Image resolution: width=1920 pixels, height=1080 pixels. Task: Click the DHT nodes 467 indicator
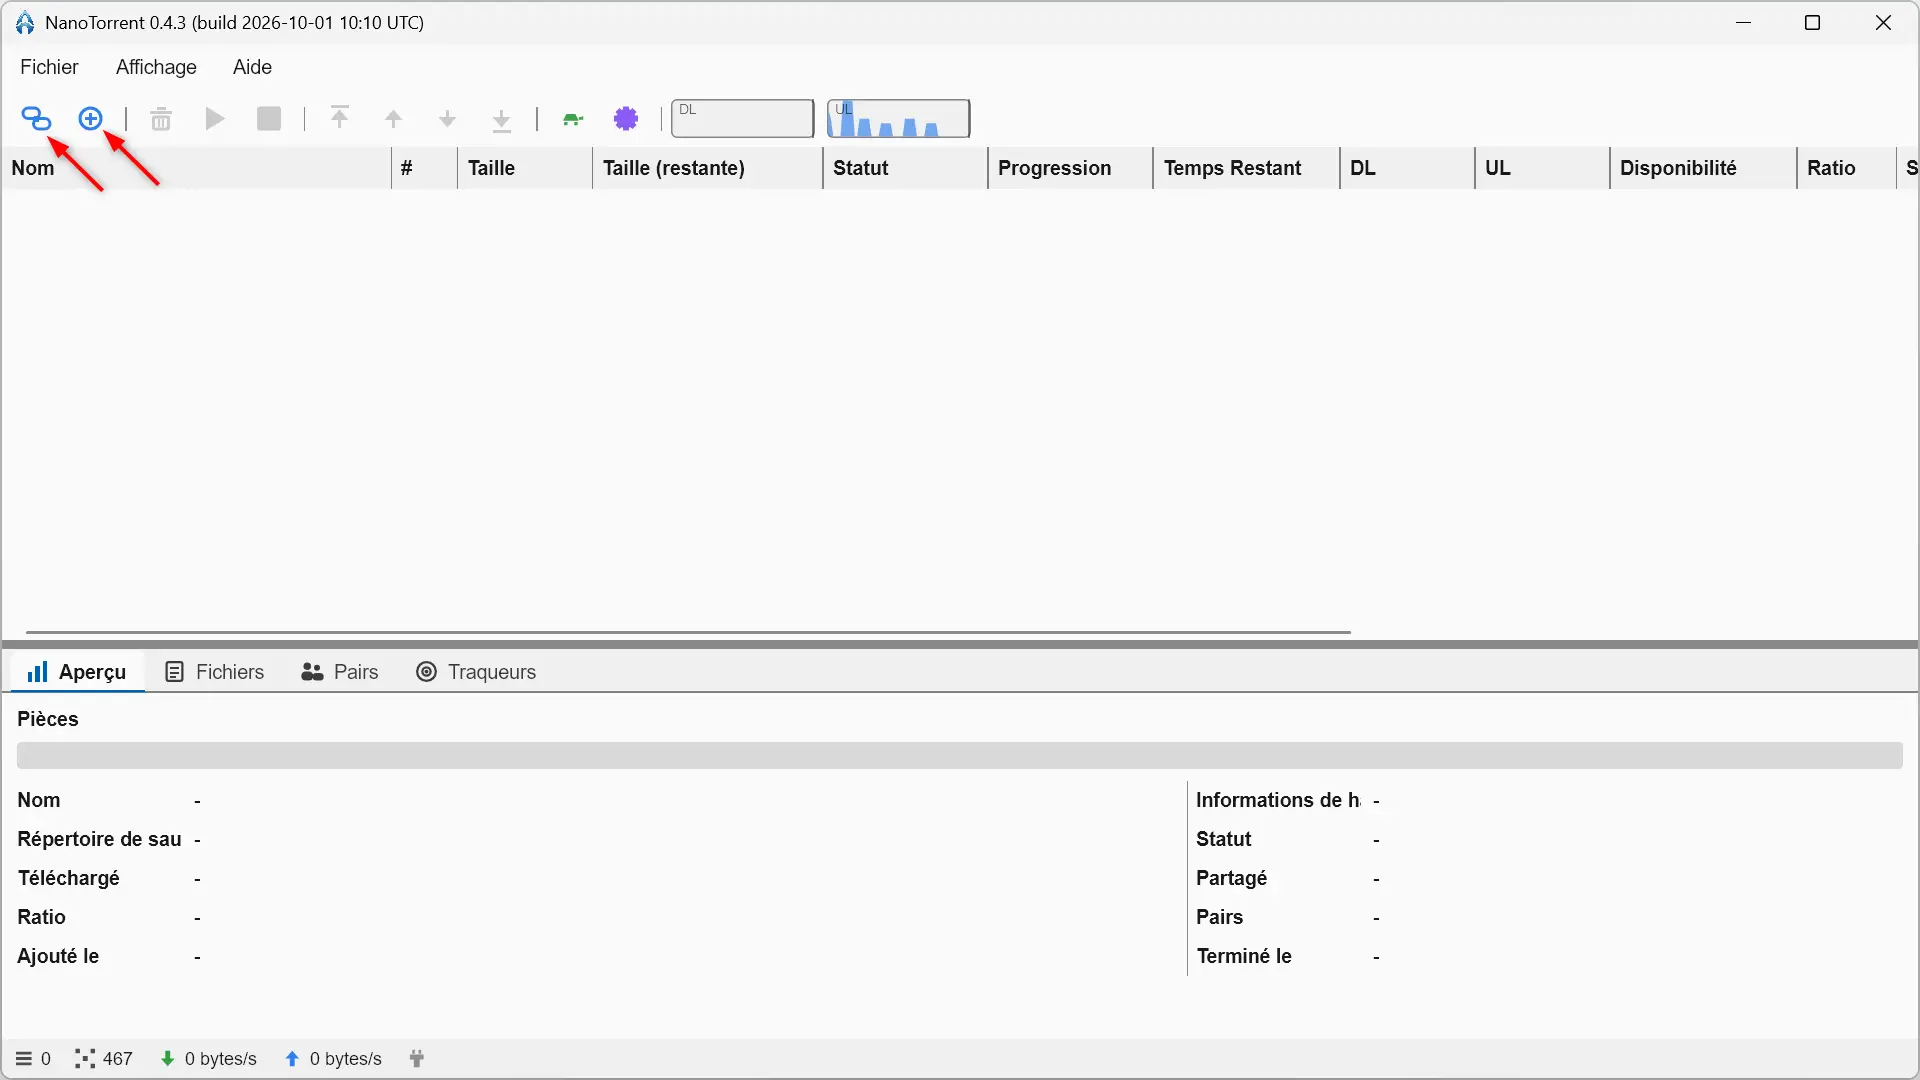(x=104, y=1059)
